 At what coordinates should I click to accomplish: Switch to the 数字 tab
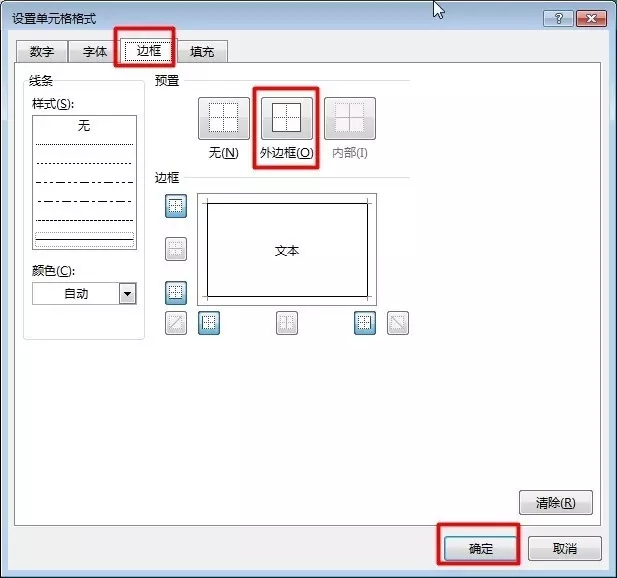(x=42, y=52)
